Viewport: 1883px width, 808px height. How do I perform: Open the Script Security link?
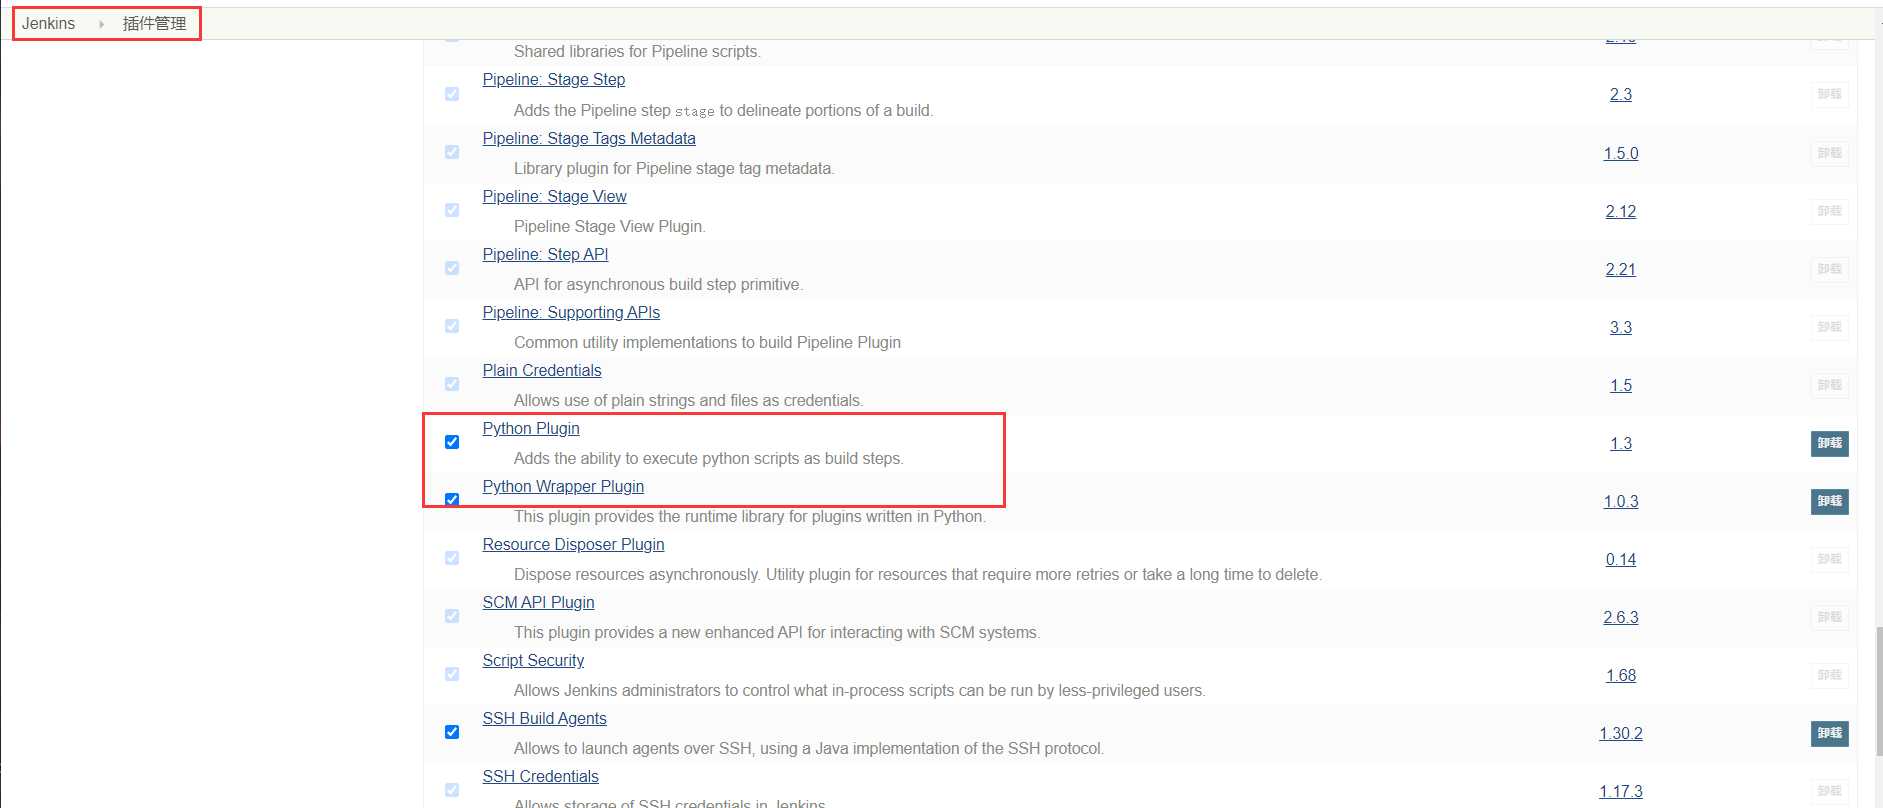[x=533, y=660]
